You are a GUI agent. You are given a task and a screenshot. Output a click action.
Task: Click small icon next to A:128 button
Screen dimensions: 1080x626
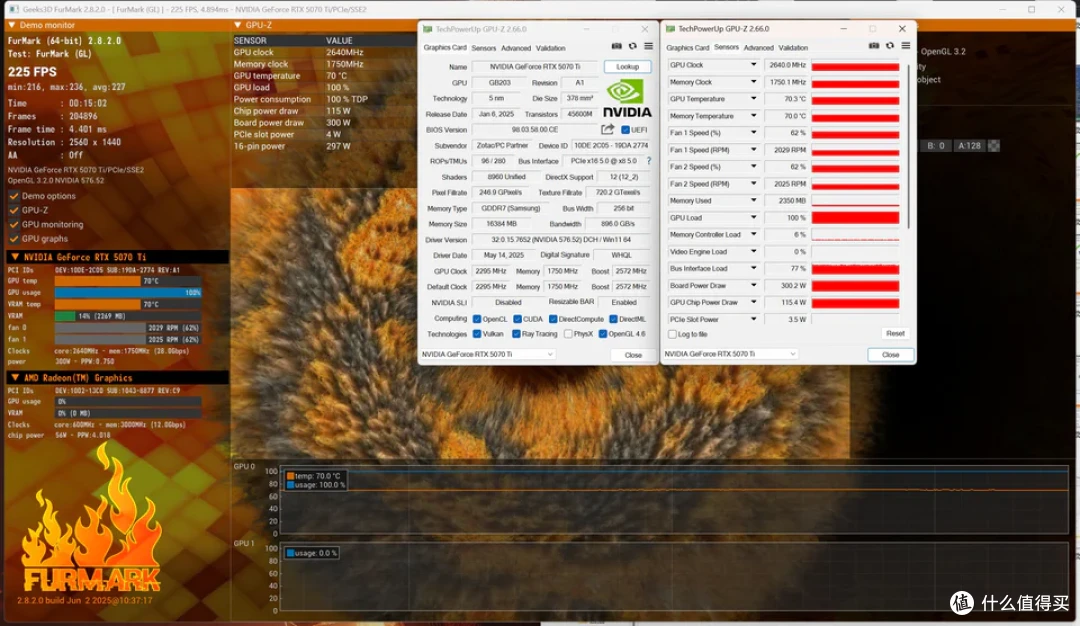coord(994,145)
